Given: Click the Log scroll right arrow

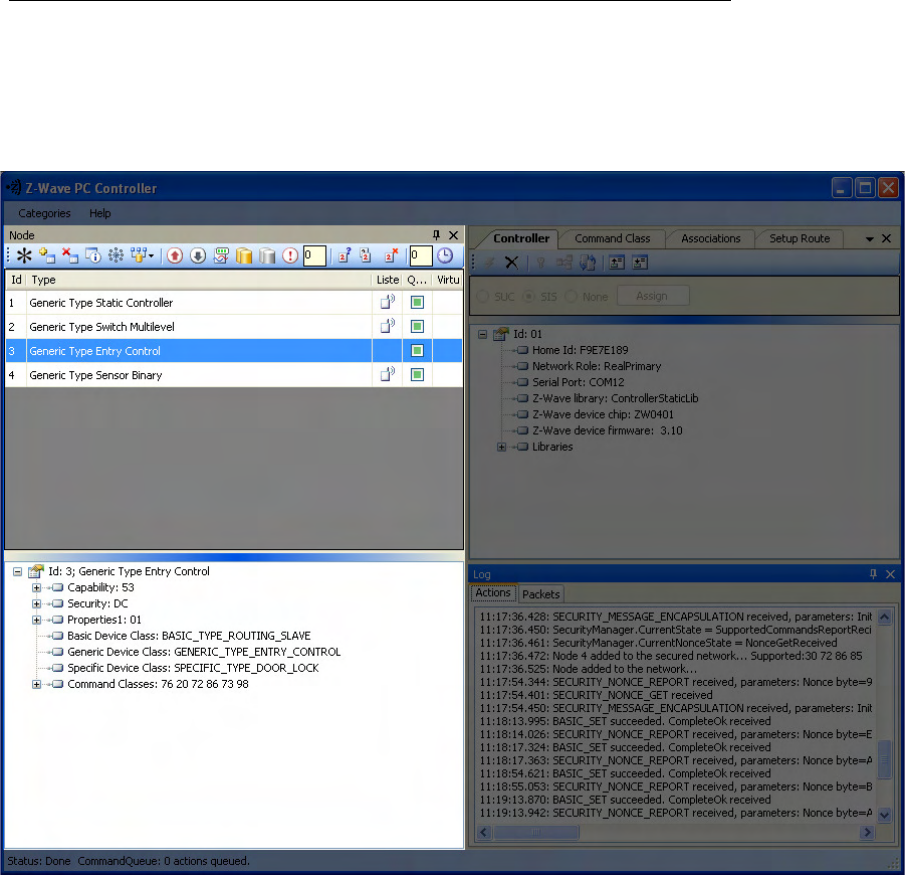Looking at the screenshot, I should (867, 832).
